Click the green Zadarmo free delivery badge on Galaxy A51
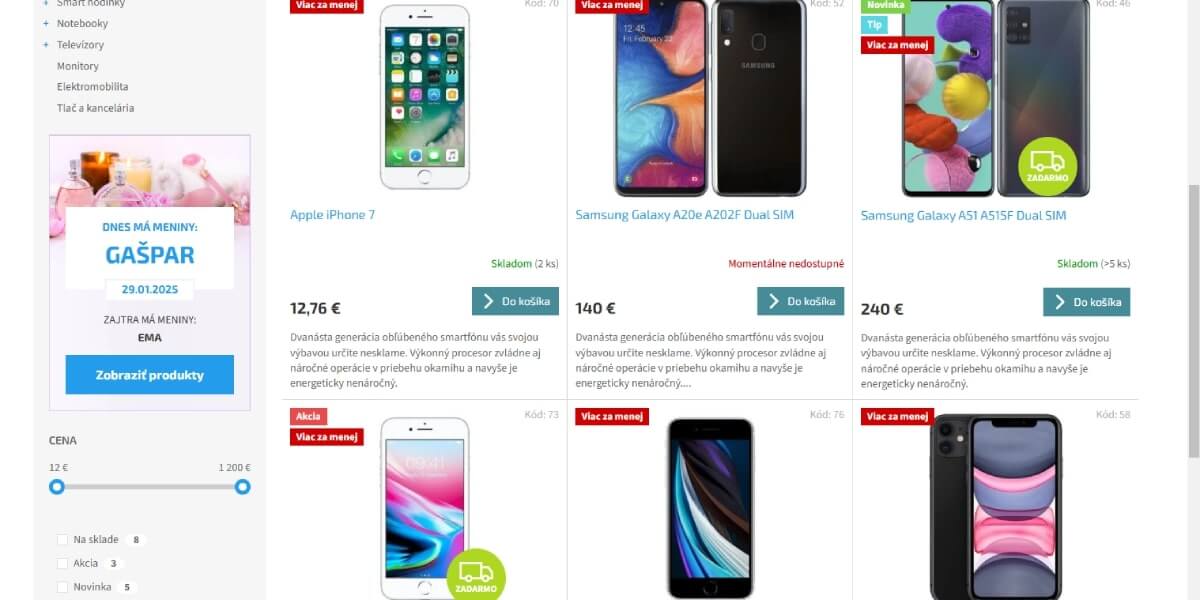Image resolution: width=1200 pixels, height=600 pixels. (x=1047, y=166)
